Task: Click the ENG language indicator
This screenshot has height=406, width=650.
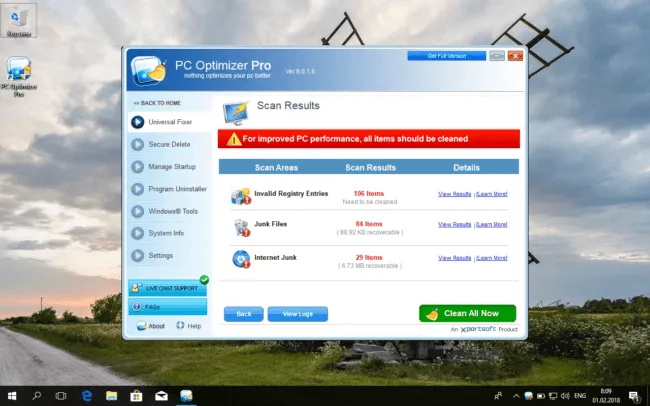Action: [580, 396]
